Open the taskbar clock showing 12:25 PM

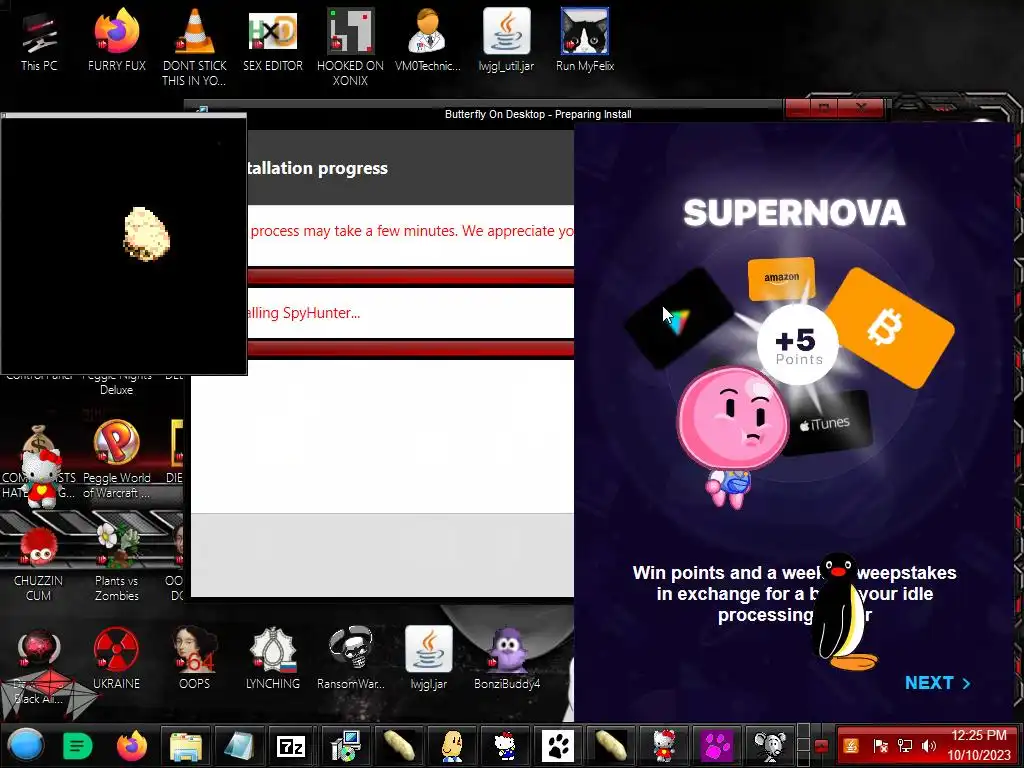(x=978, y=745)
